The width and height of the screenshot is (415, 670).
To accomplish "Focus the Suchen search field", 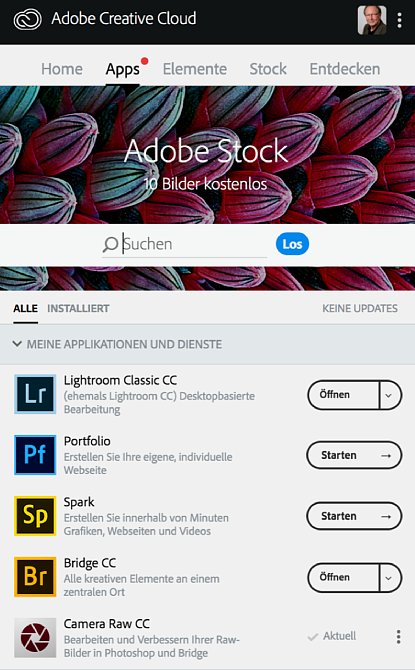I will click(x=185, y=244).
